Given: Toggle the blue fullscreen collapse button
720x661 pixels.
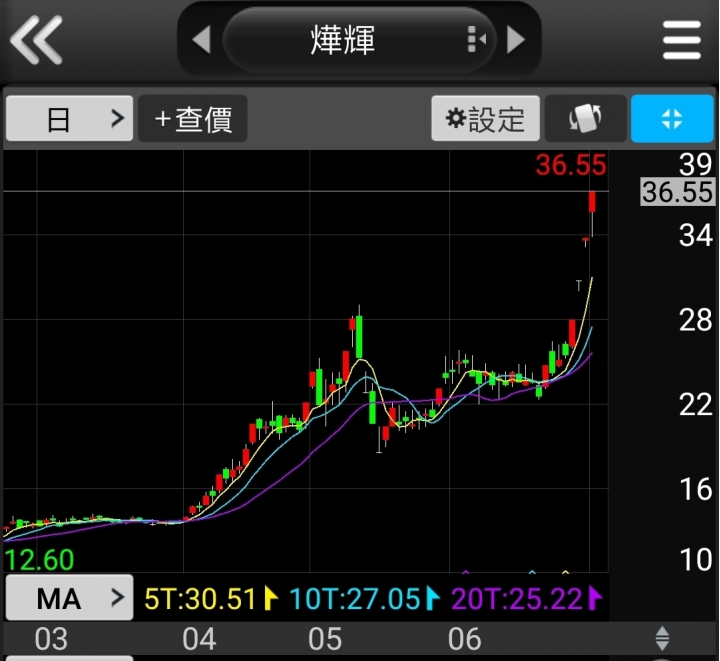Looking at the screenshot, I should coord(672,118).
